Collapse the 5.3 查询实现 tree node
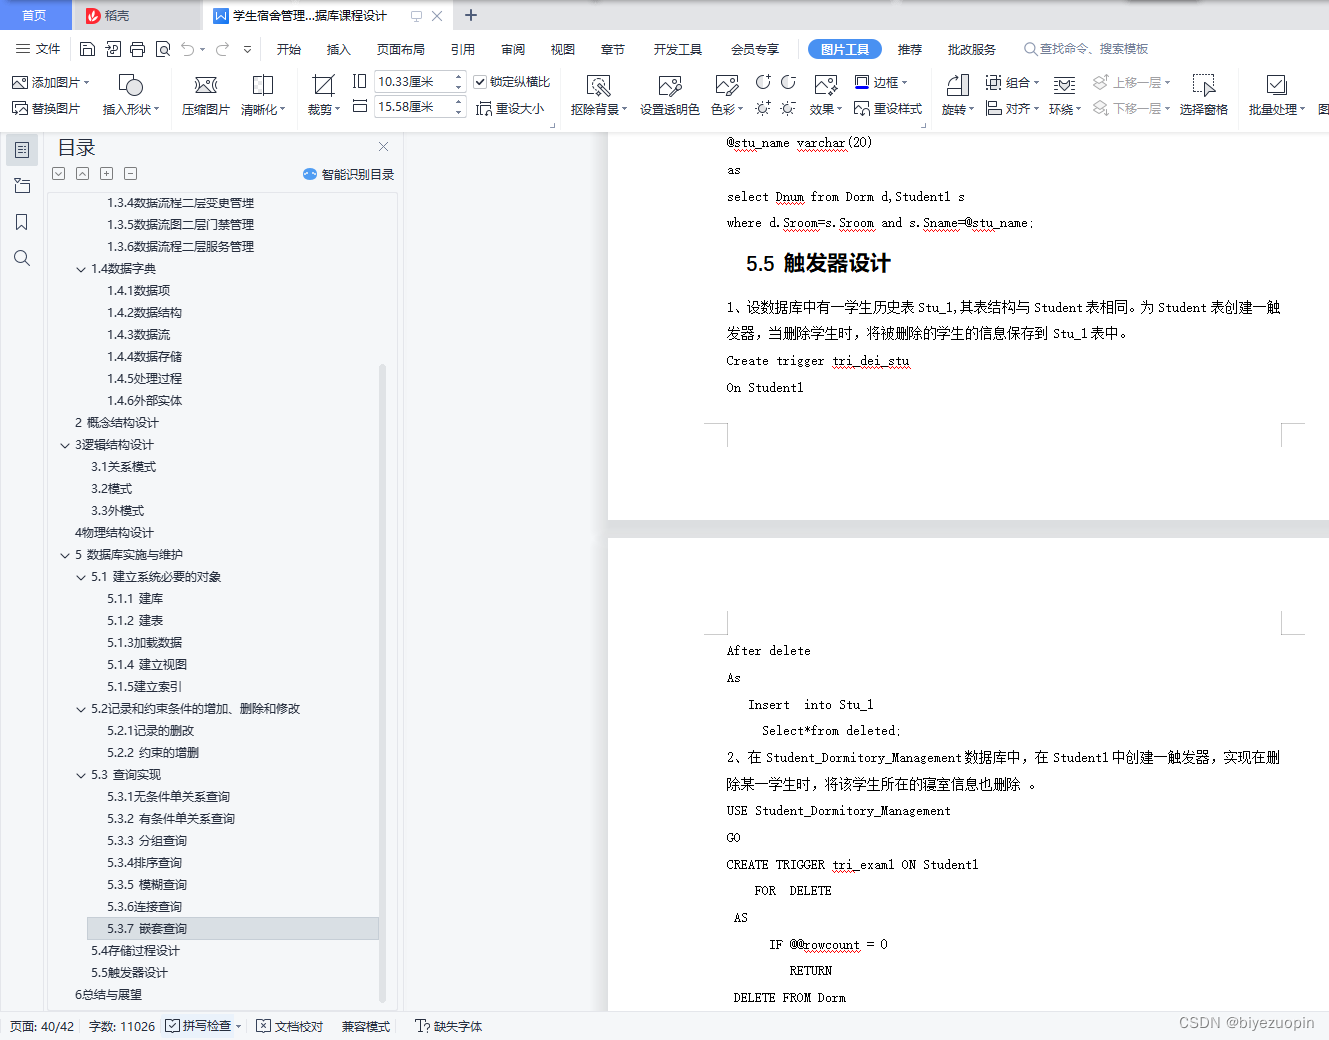Screen dimensions: 1329x1040 pos(80,774)
